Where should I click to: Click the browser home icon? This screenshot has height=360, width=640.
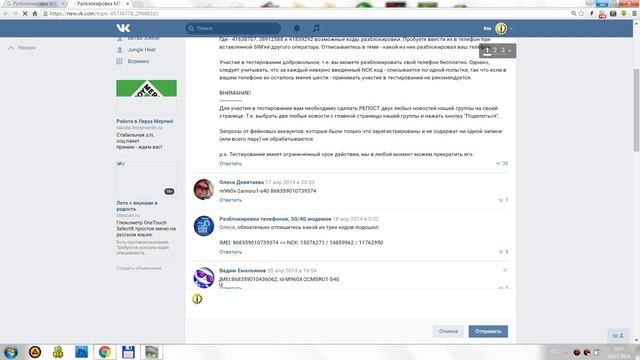pyautogui.click(x=35, y=13)
